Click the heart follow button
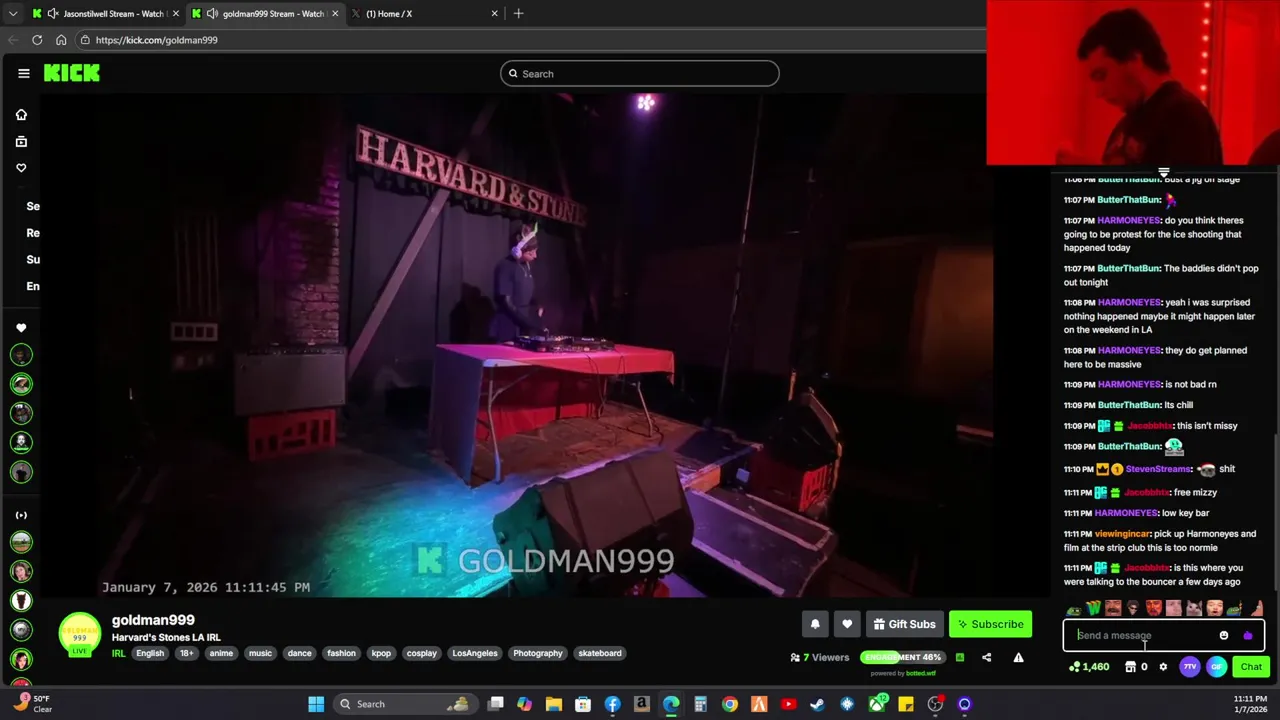The width and height of the screenshot is (1280, 720). (x=847, y=624)
